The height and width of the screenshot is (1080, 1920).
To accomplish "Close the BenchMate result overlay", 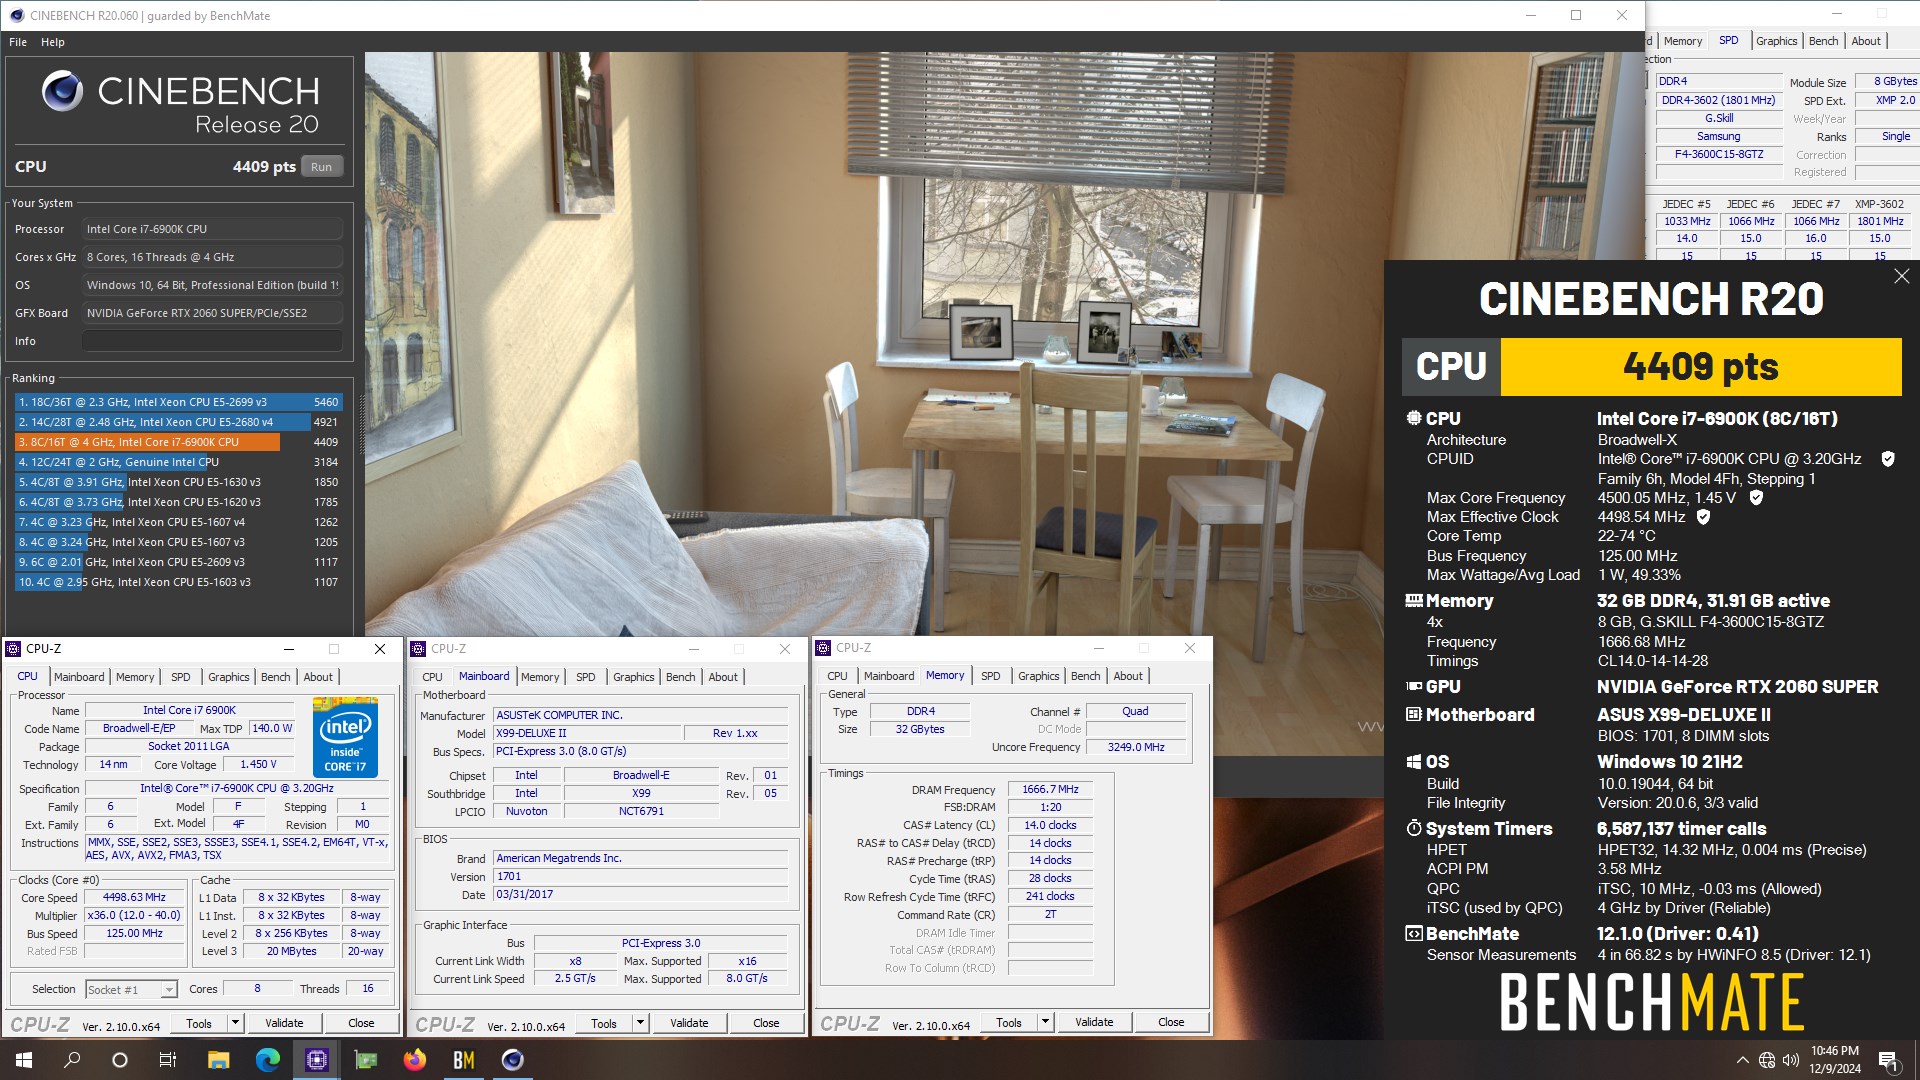I will (1901, 276).
